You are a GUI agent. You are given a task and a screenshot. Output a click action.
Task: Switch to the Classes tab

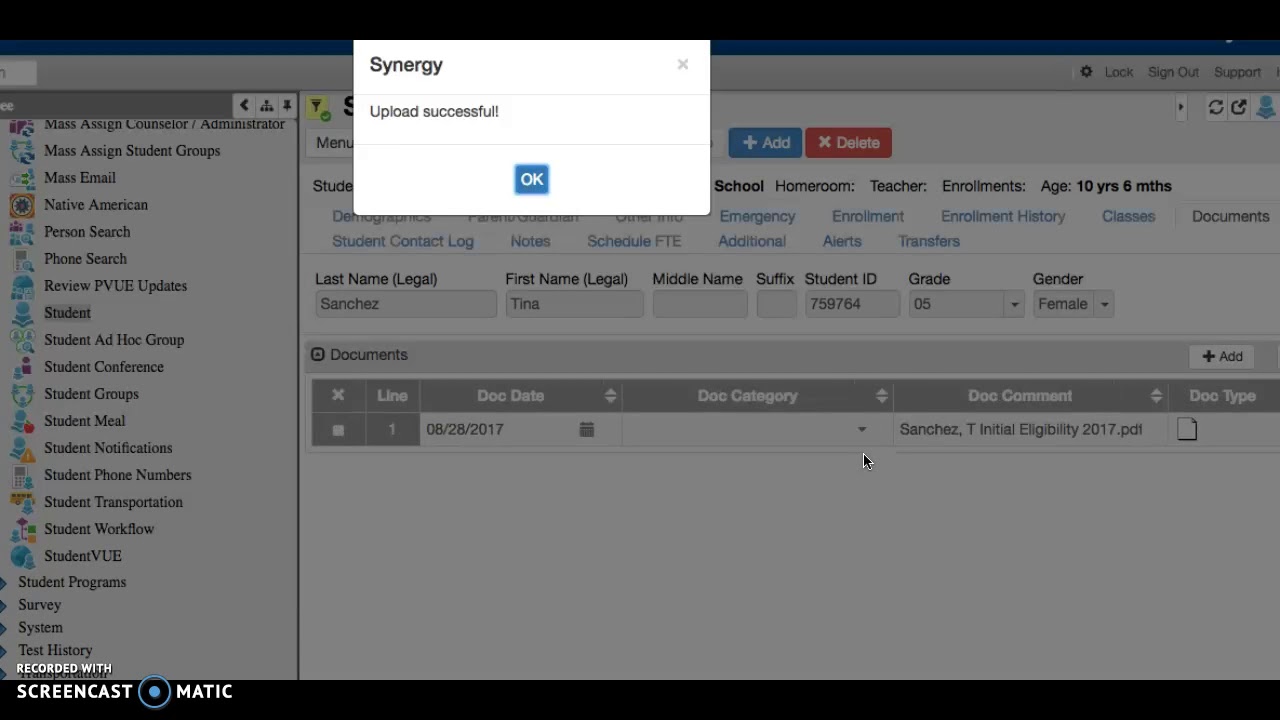[x=1128, y=217]
